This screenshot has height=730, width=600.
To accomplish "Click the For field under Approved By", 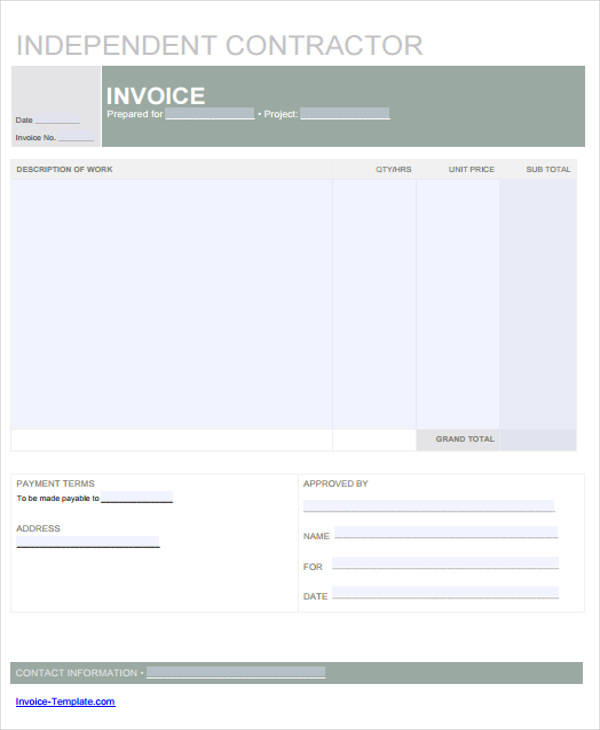I will [445, 563].
